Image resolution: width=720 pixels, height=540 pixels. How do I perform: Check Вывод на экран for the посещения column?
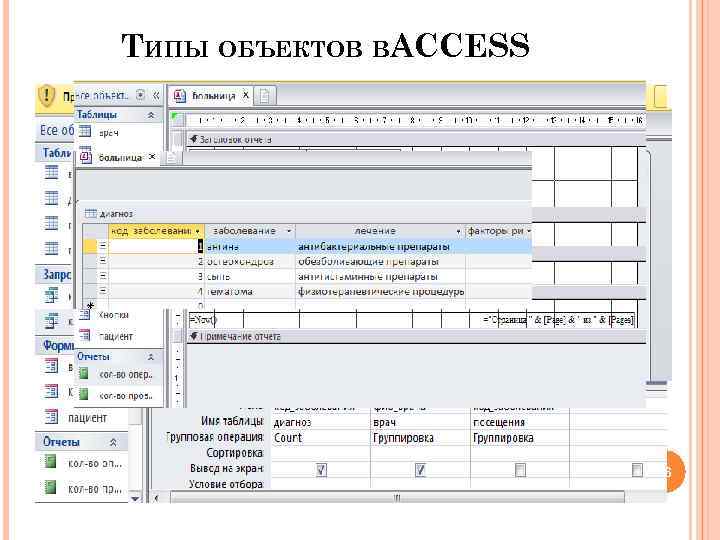coord(520,470)
